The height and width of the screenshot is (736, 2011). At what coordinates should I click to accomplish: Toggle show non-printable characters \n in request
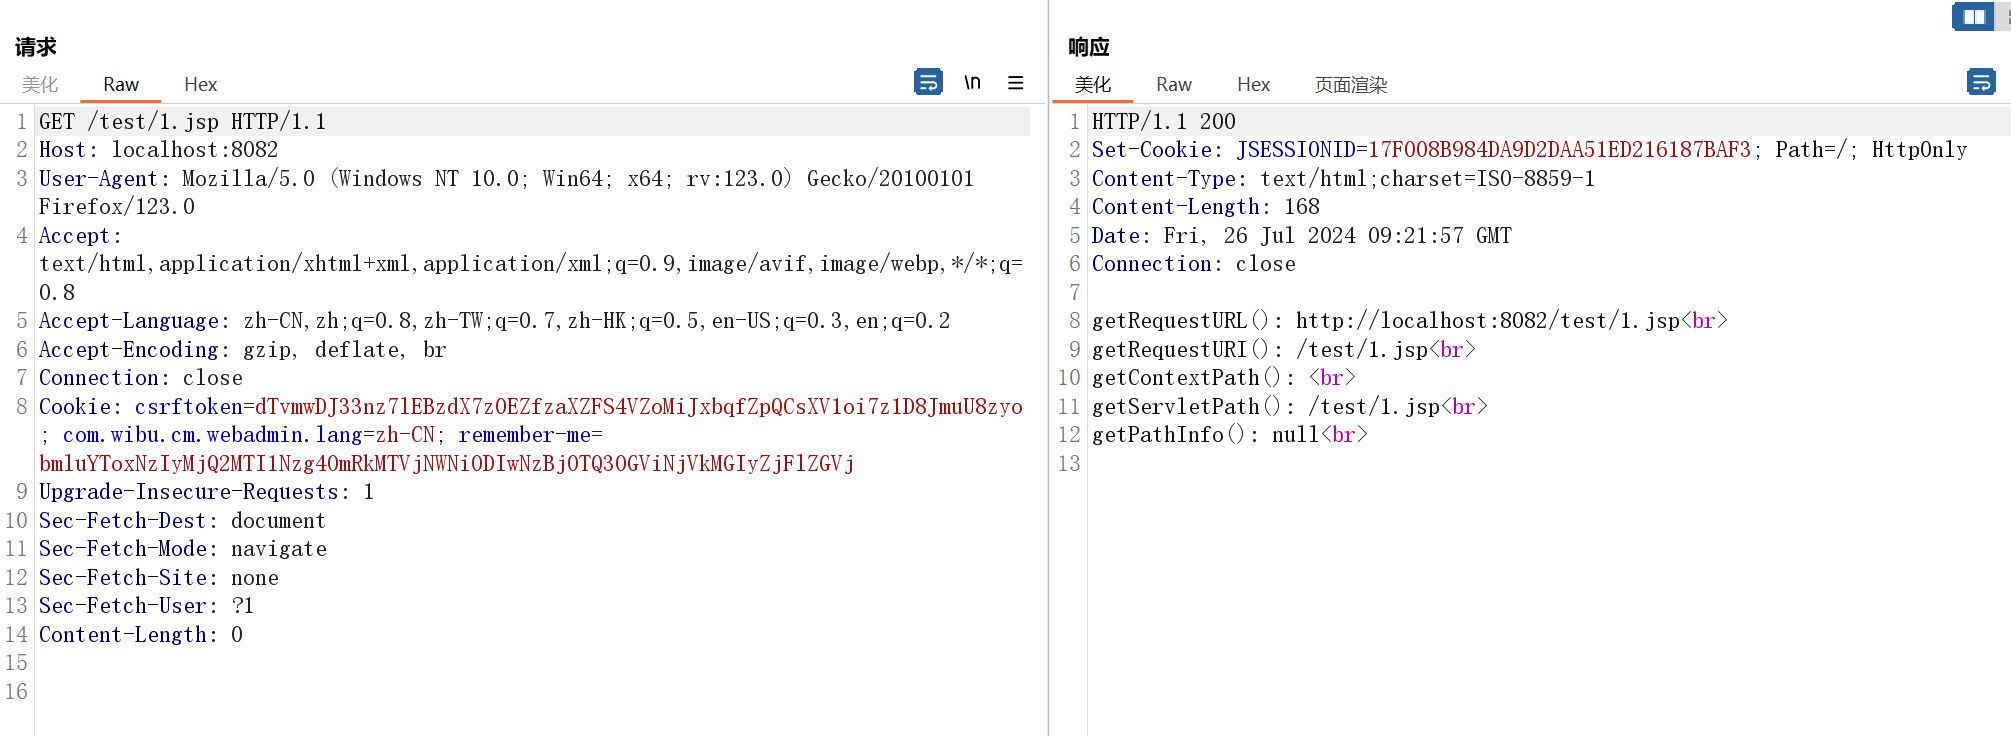972,83
